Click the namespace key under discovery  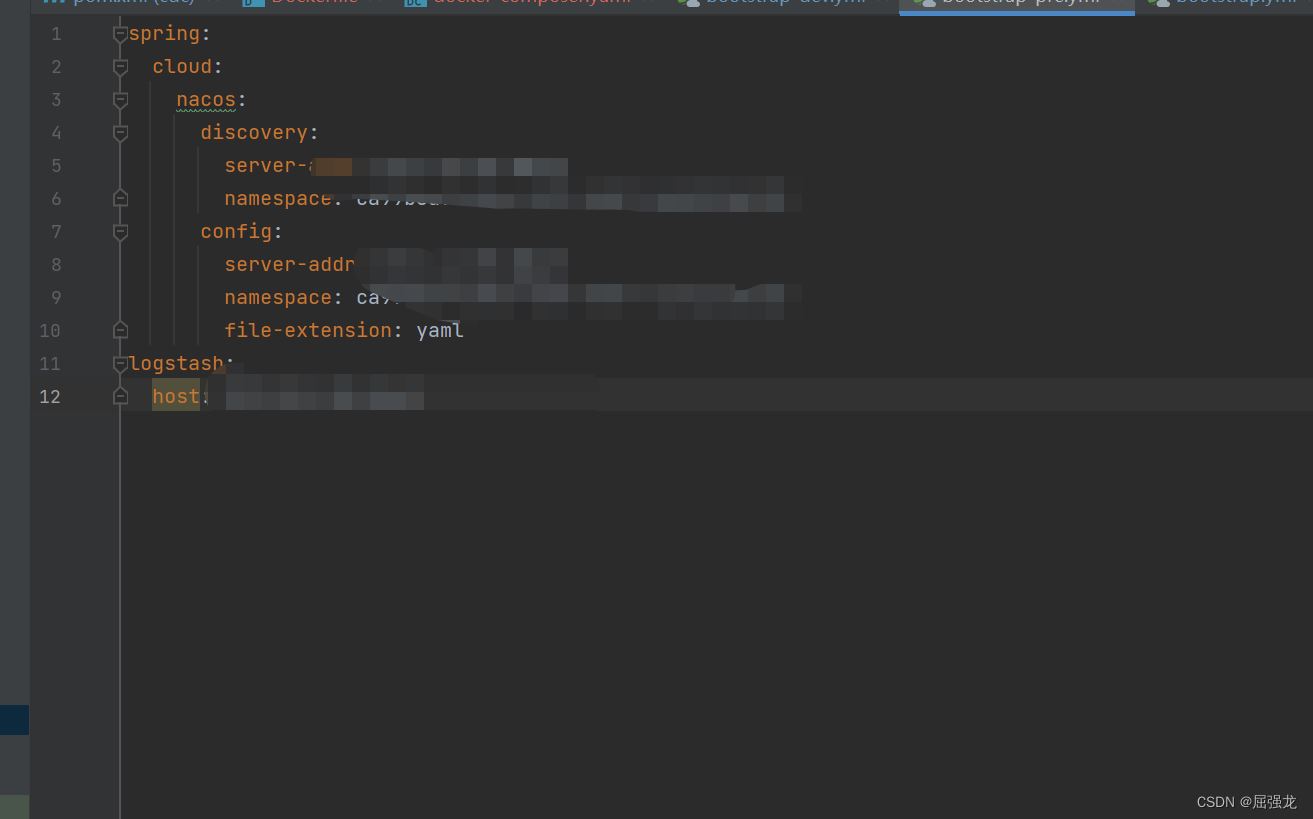click(278, 198)
